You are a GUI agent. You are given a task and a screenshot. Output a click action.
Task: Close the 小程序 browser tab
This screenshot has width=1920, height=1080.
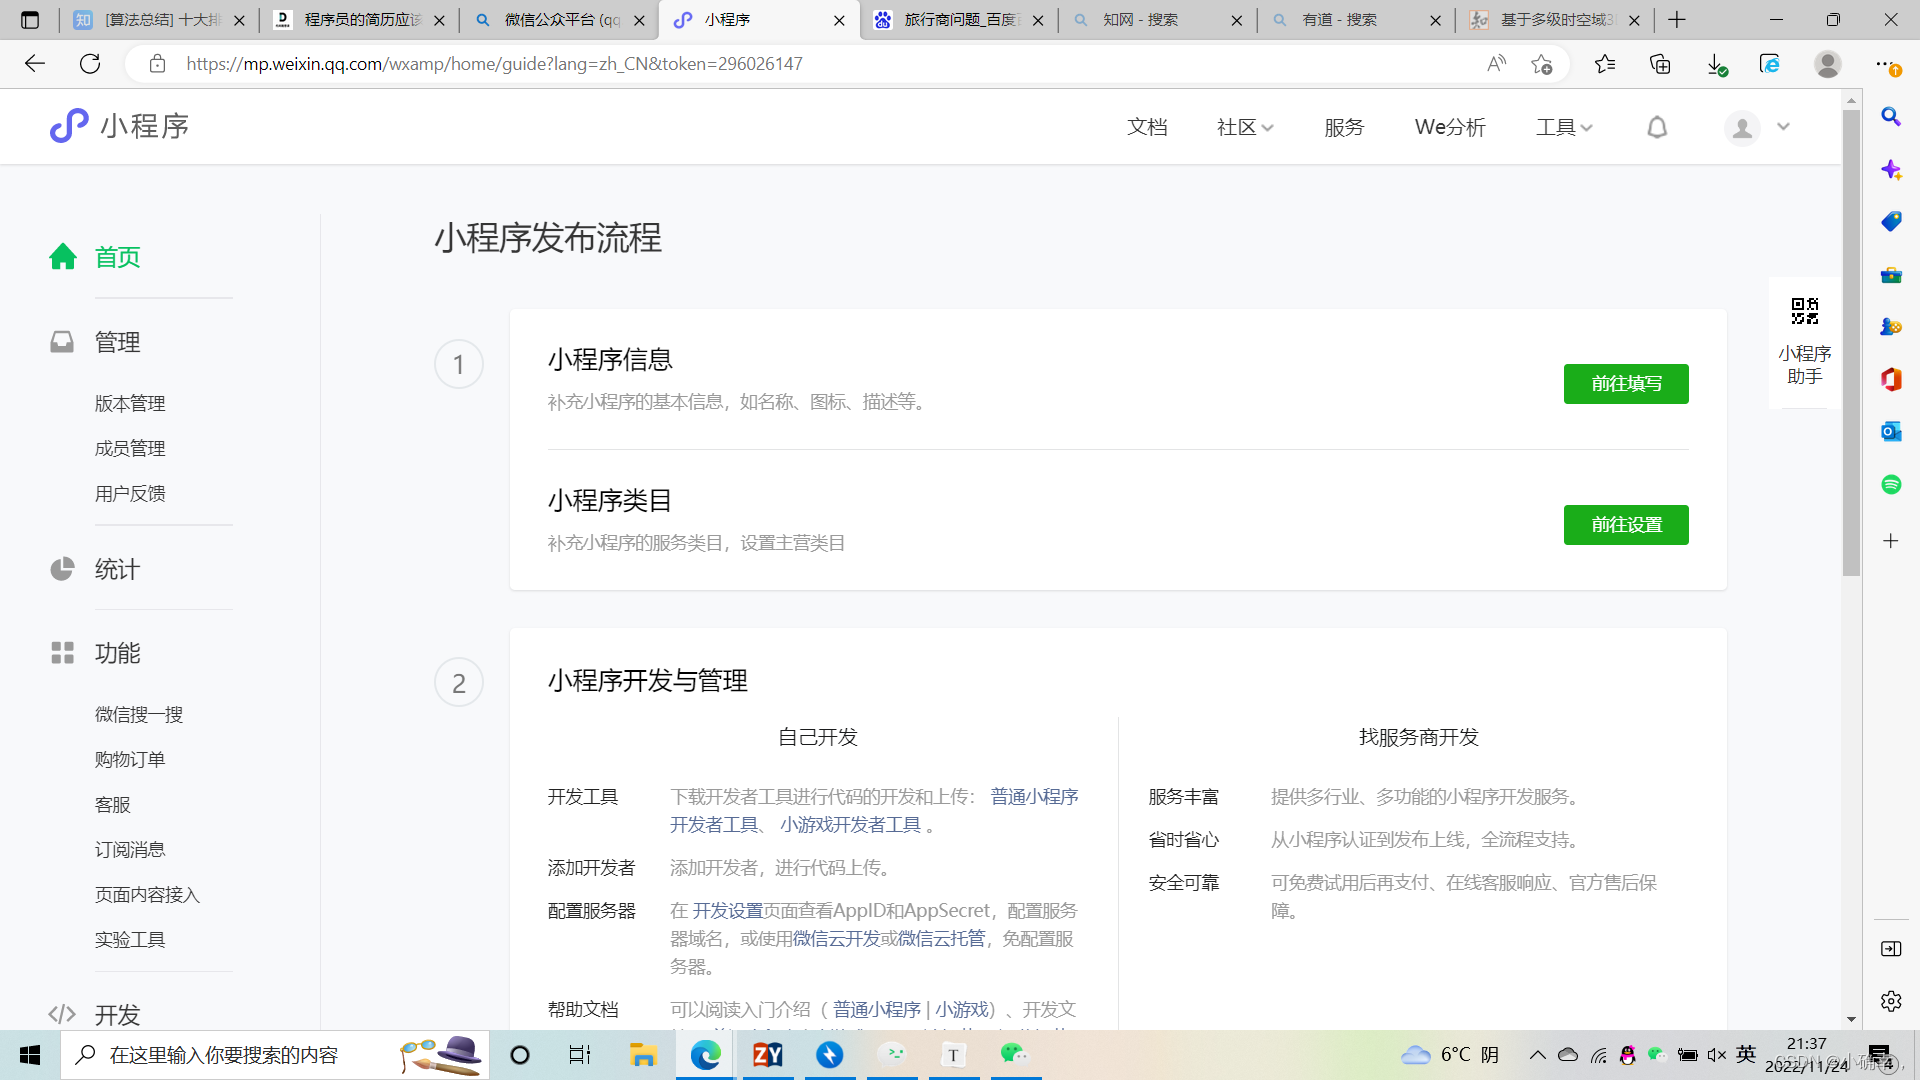839,20
